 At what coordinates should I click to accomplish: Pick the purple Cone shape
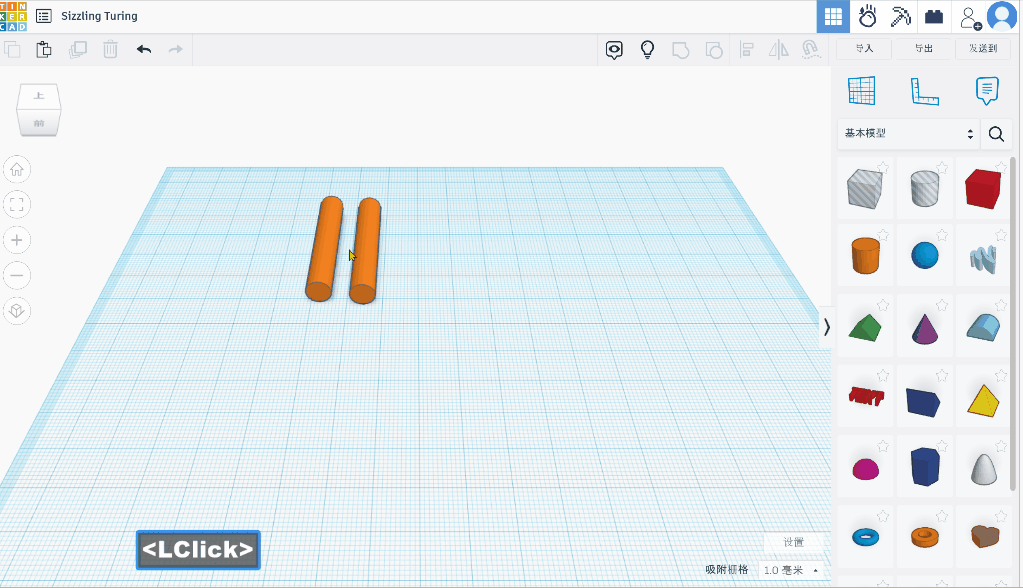[x=924, y=328]
